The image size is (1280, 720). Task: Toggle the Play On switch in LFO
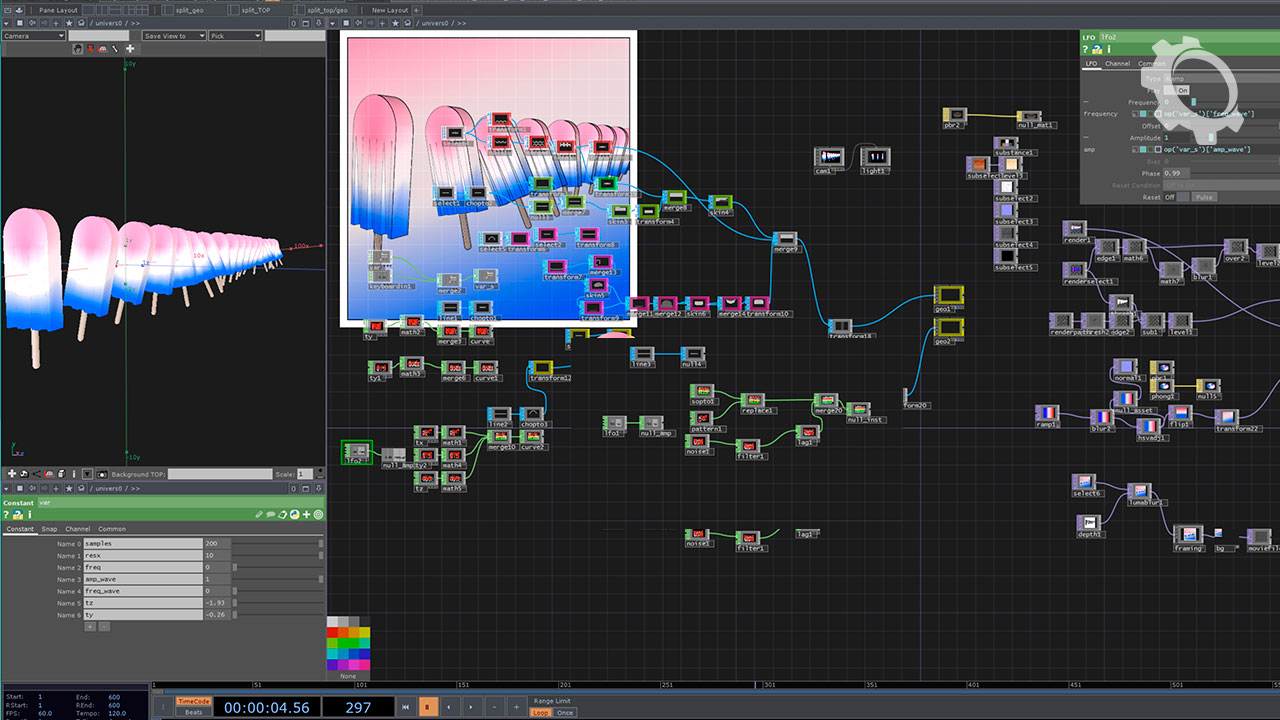pos(1182,90)
